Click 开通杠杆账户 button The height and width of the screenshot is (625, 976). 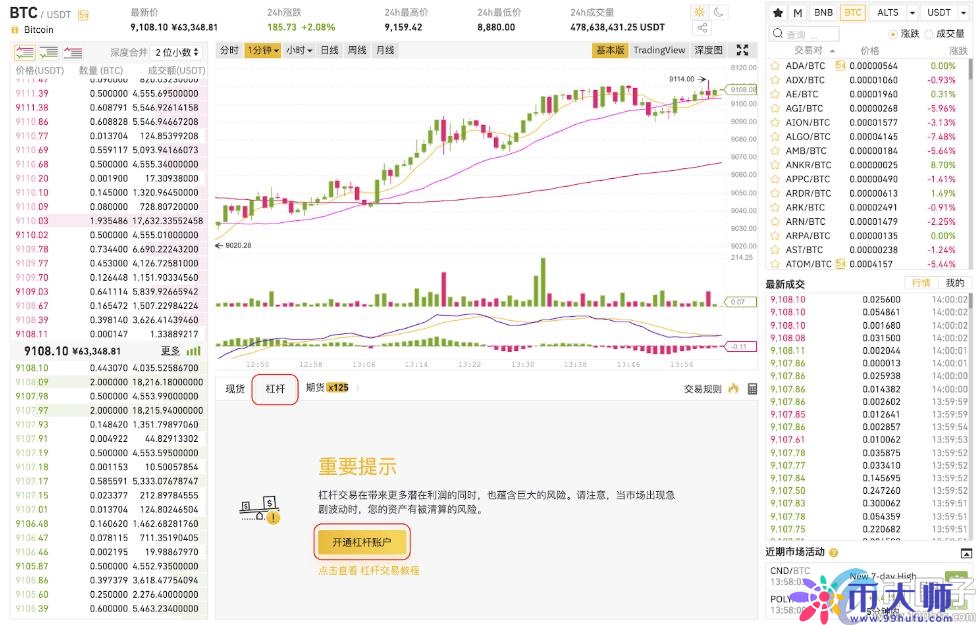[x=362, y=542]
